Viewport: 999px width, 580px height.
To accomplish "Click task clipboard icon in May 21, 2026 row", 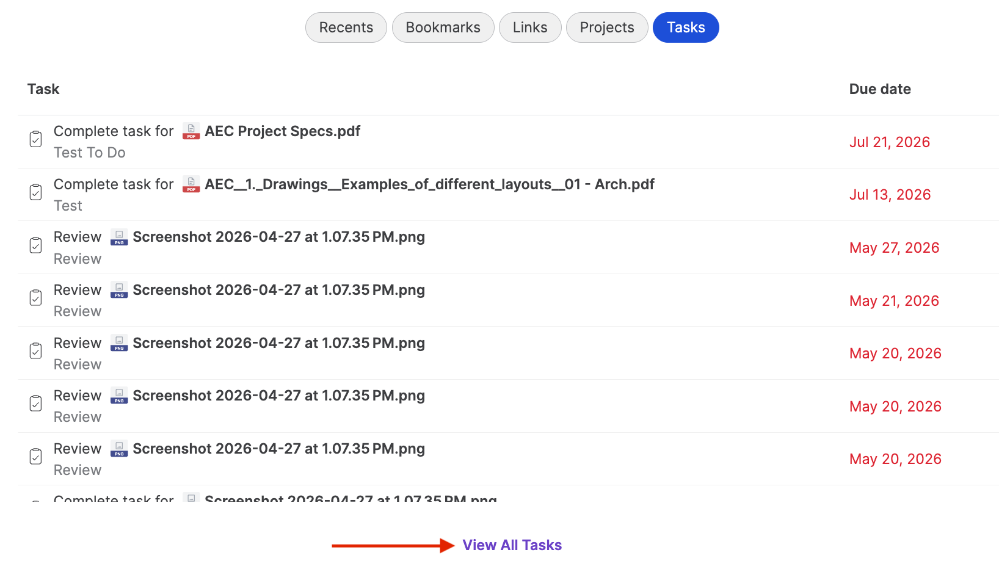I will coord(36,298).
